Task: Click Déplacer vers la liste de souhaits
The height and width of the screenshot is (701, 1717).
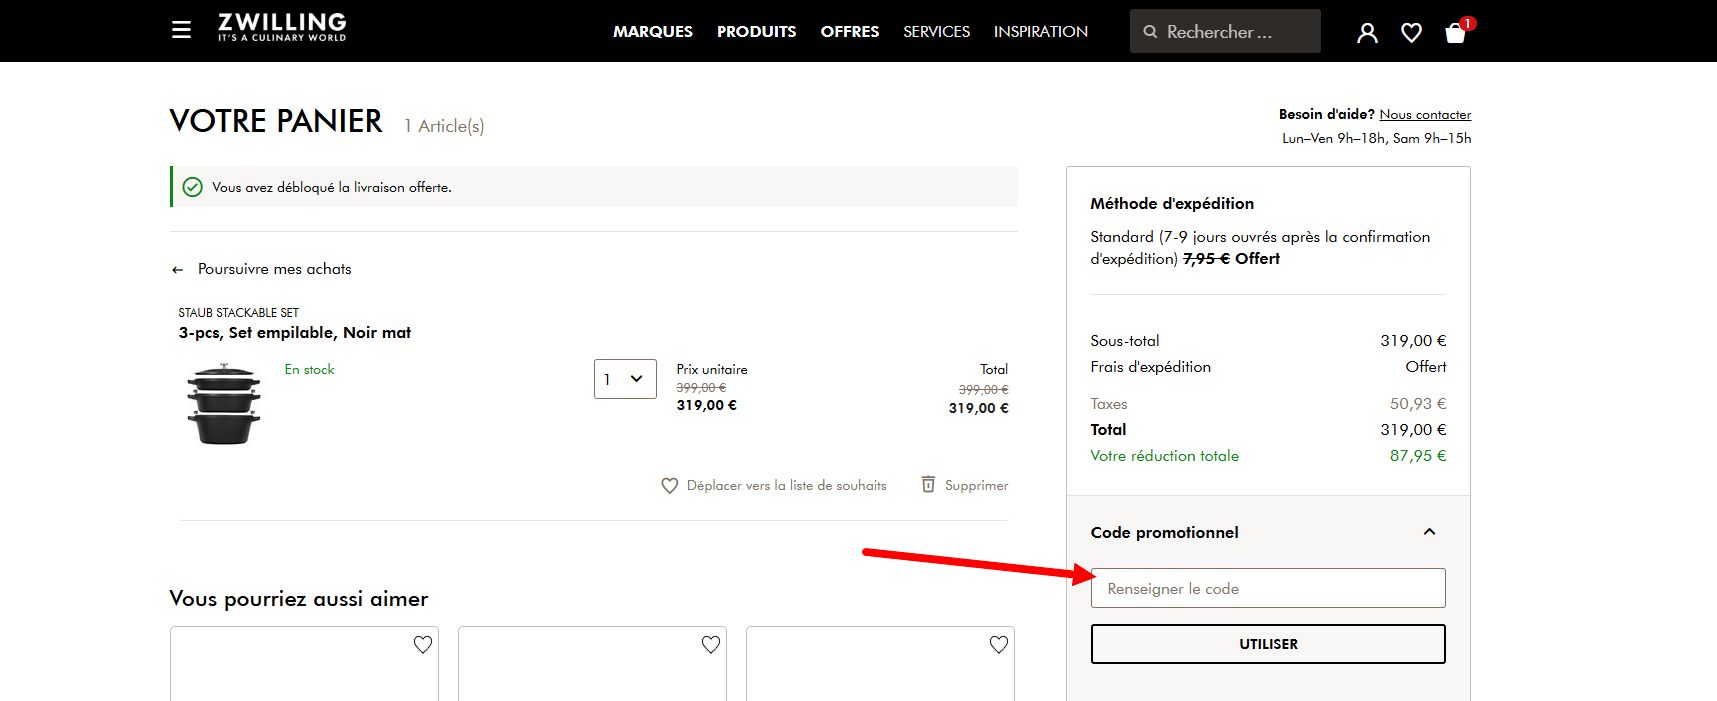Action: point(786,486)
